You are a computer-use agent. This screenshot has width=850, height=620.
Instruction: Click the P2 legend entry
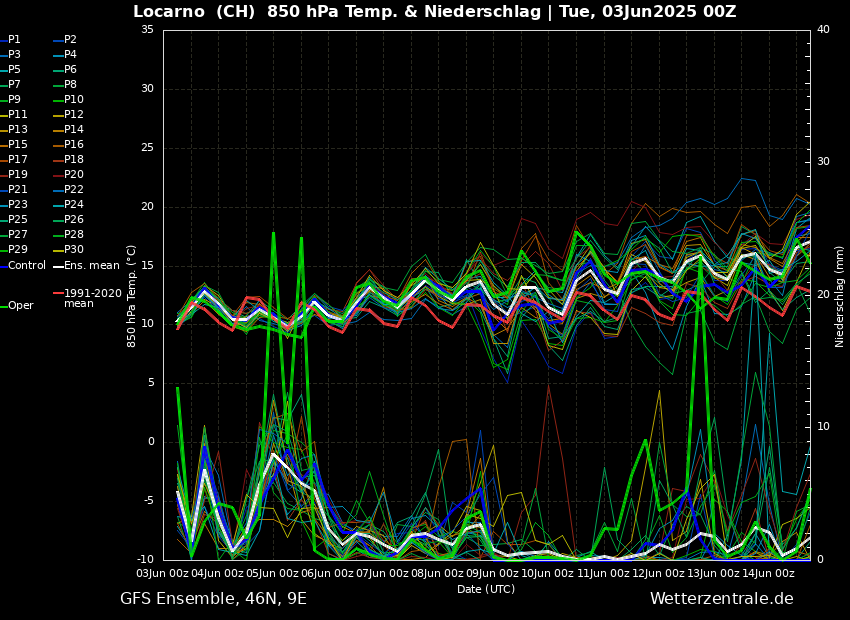65,40
